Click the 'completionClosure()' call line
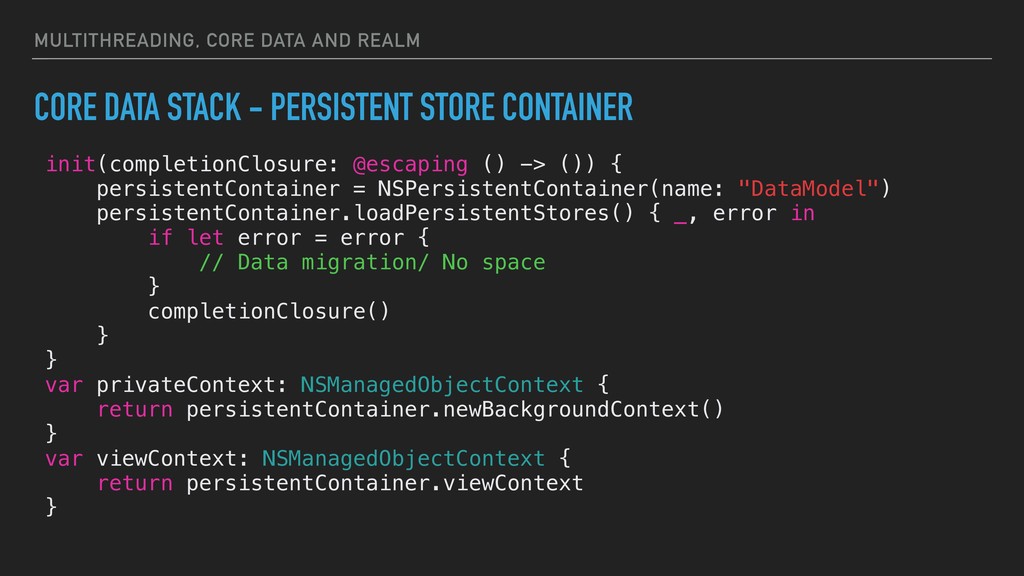The height and width of the screenshot is (576, 1024). click(268, 312)
